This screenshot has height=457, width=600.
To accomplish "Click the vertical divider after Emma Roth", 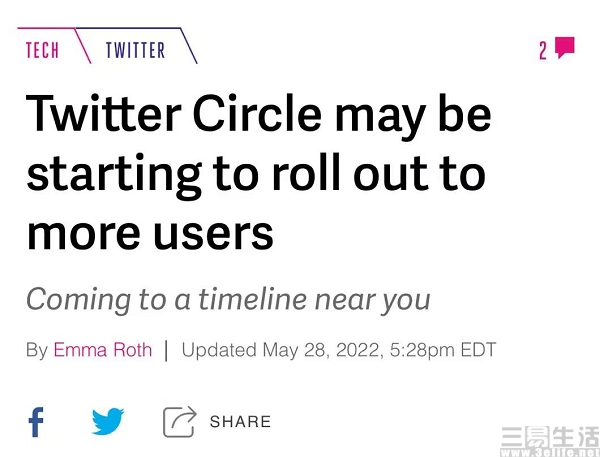I will click(166, 350).
